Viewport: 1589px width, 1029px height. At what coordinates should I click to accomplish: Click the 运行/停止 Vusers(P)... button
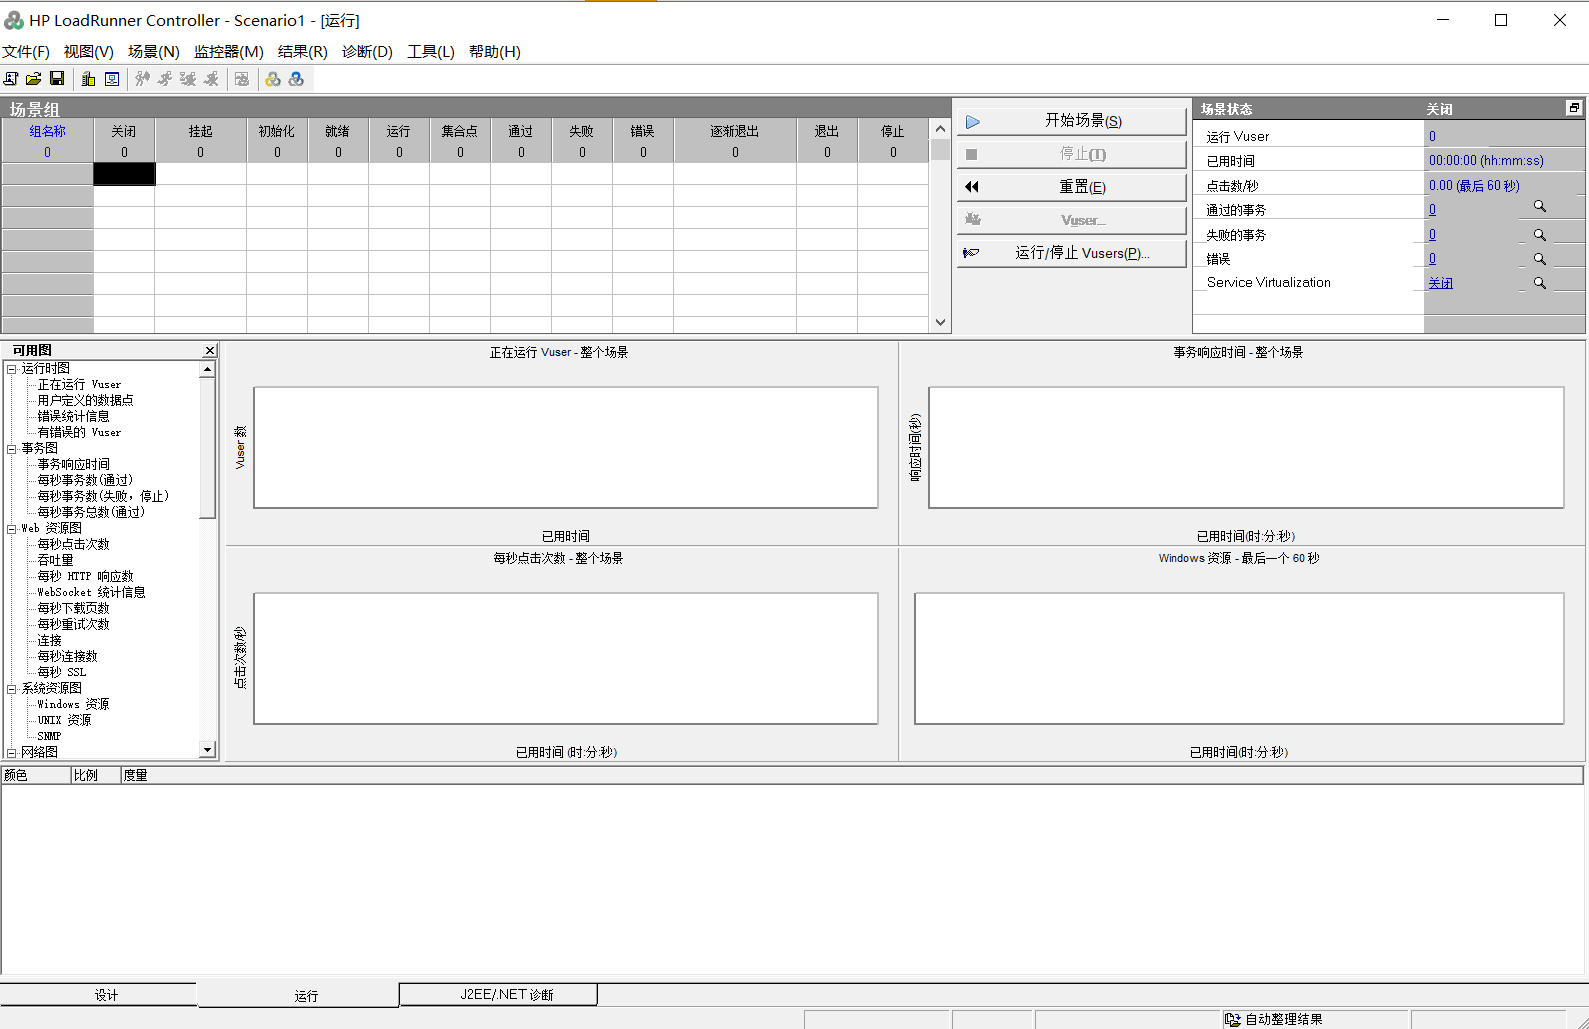(x=1072, y=253)
